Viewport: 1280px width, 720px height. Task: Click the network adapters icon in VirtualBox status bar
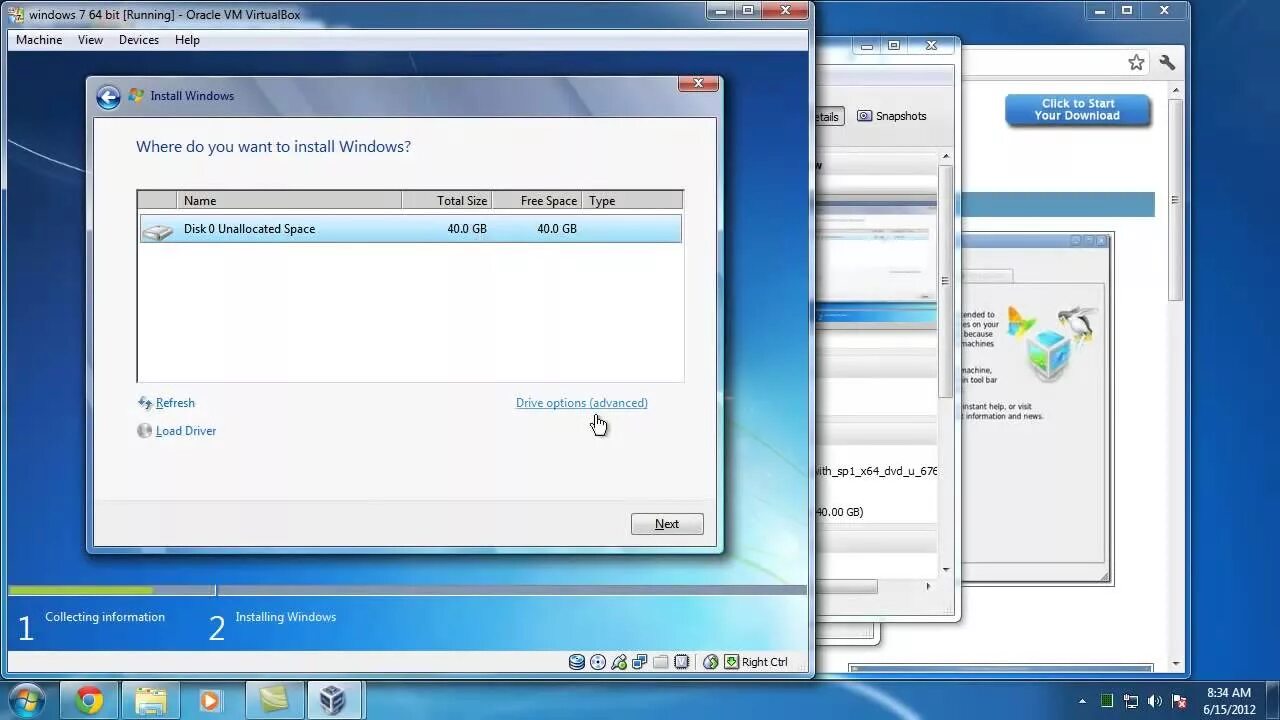(640, 662)
